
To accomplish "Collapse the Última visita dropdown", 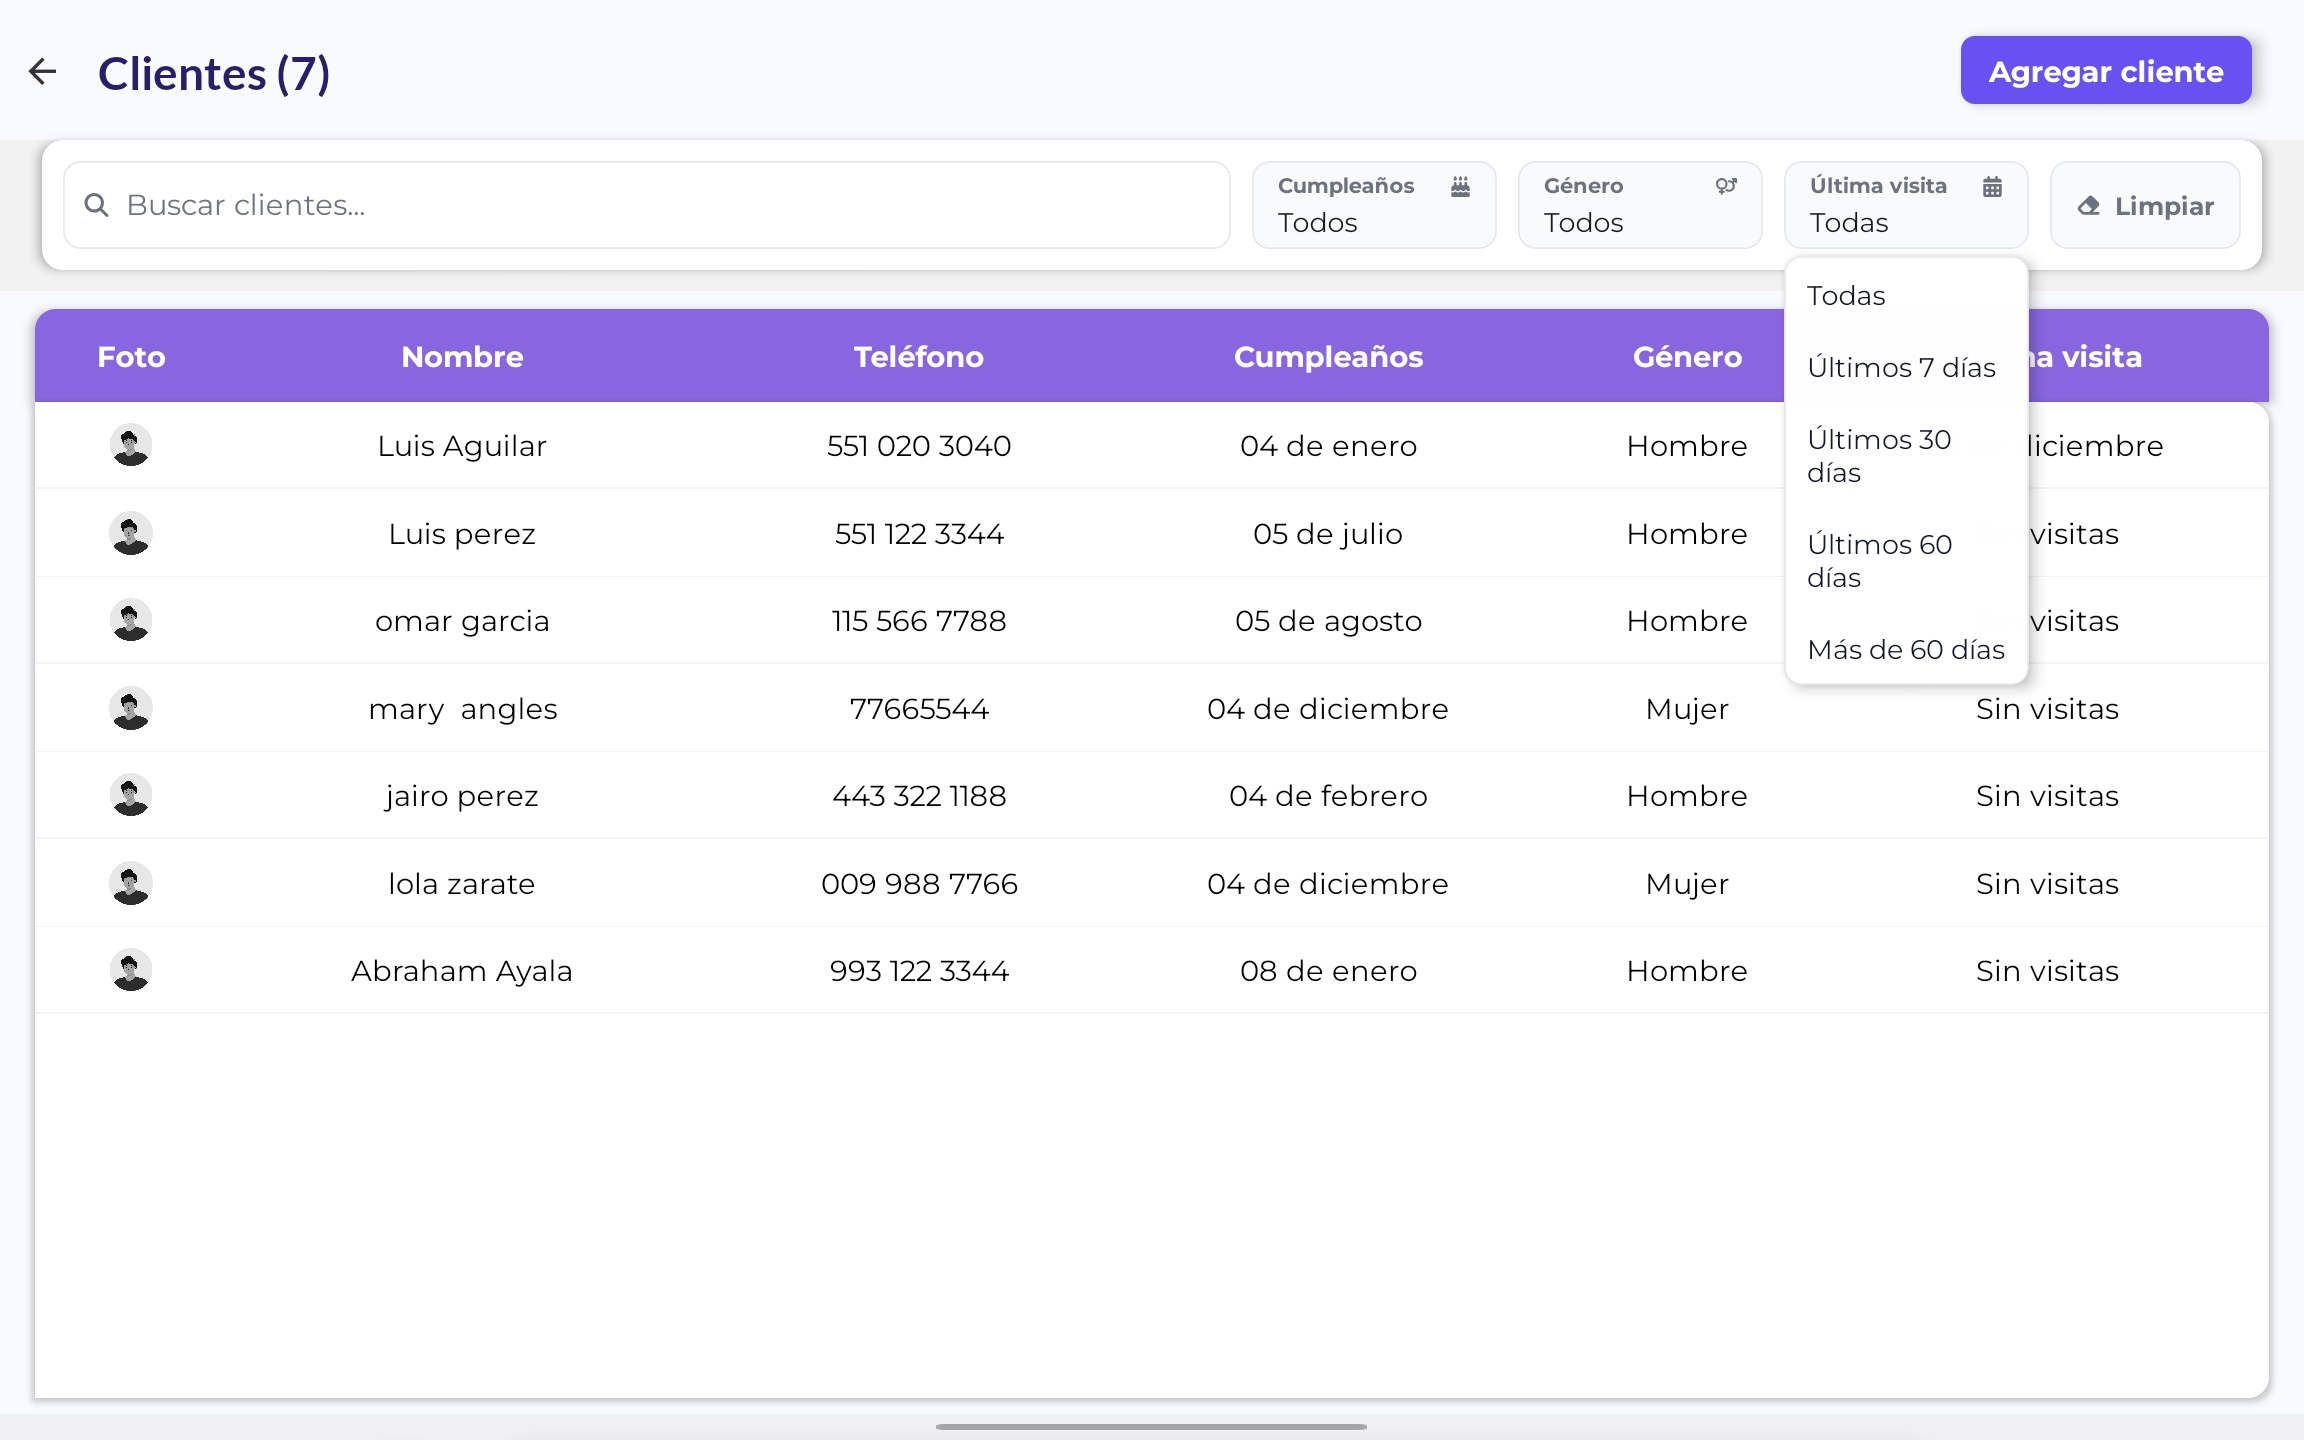I will 1905,205.
